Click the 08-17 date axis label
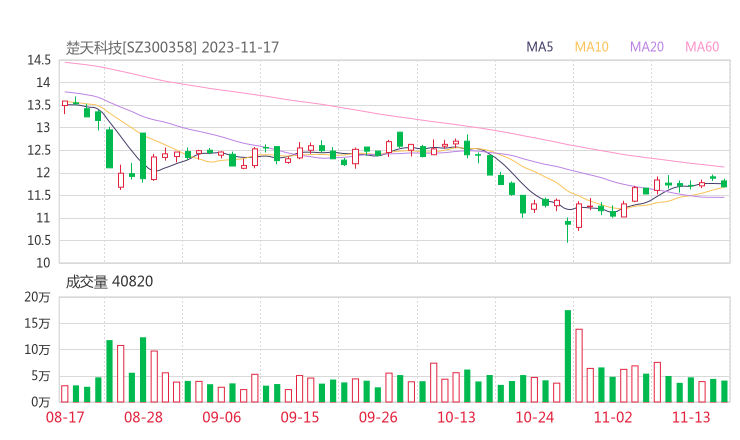The width and height of the screenshot is (740, 440). tap(65, 417)
